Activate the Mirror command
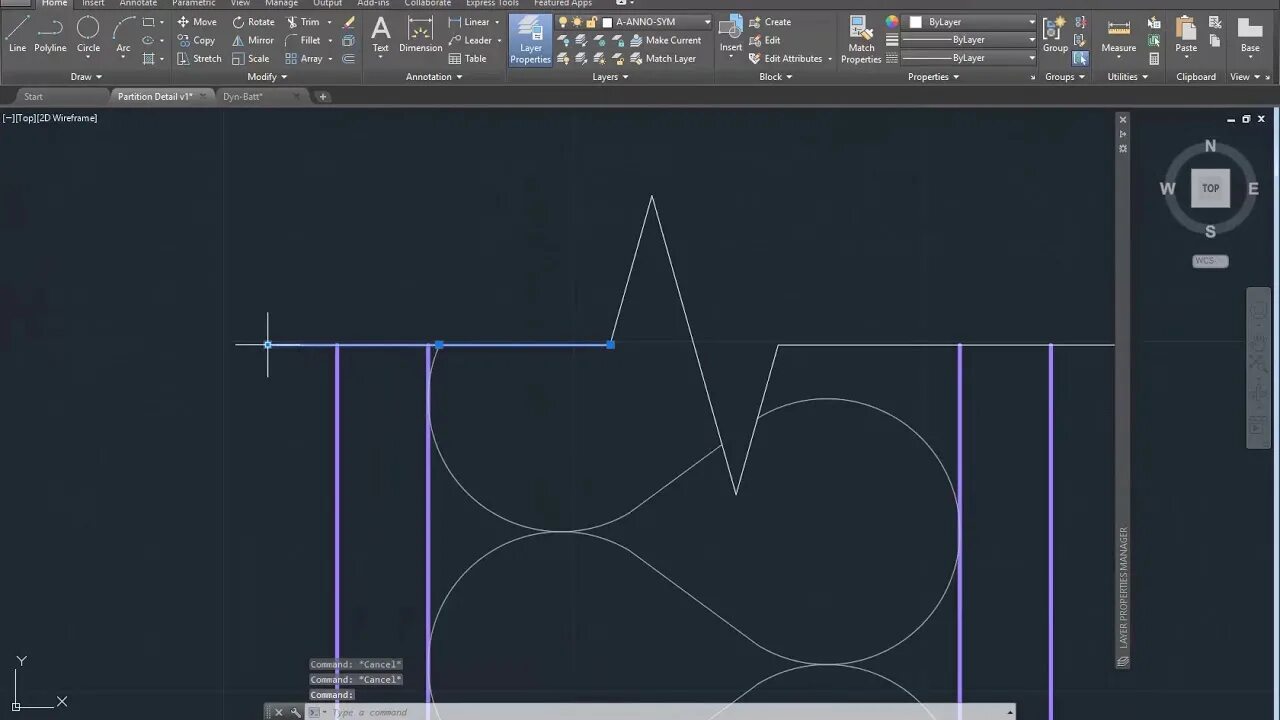Image resolution: width=1280 pixels, height=720 pixels. (x=253, y=40)
